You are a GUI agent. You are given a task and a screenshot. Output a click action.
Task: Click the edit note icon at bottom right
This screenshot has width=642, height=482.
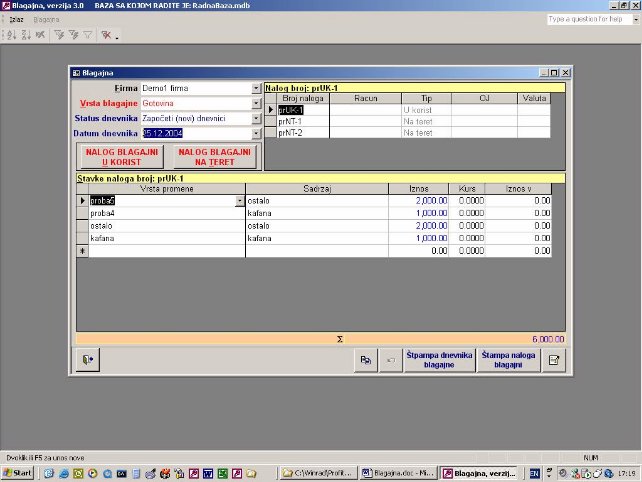tap(554, 361)
